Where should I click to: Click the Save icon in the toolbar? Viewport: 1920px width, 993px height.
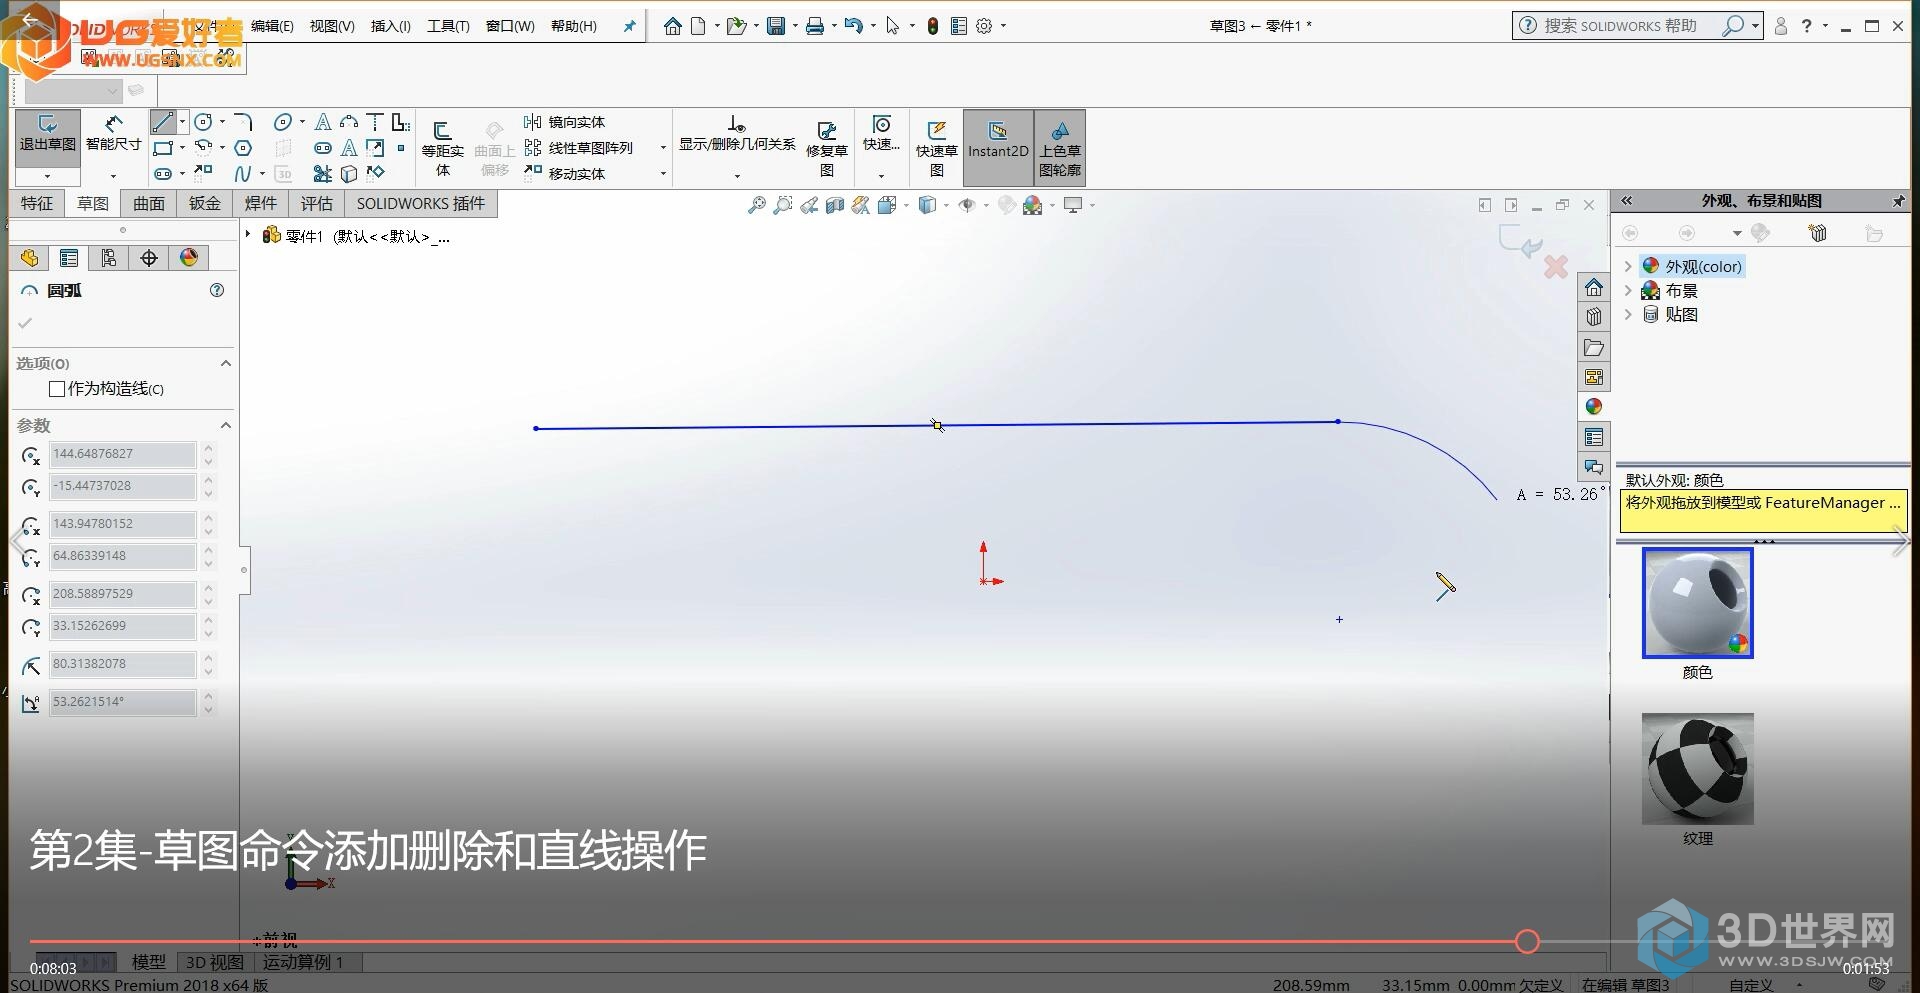pos(776,26)
